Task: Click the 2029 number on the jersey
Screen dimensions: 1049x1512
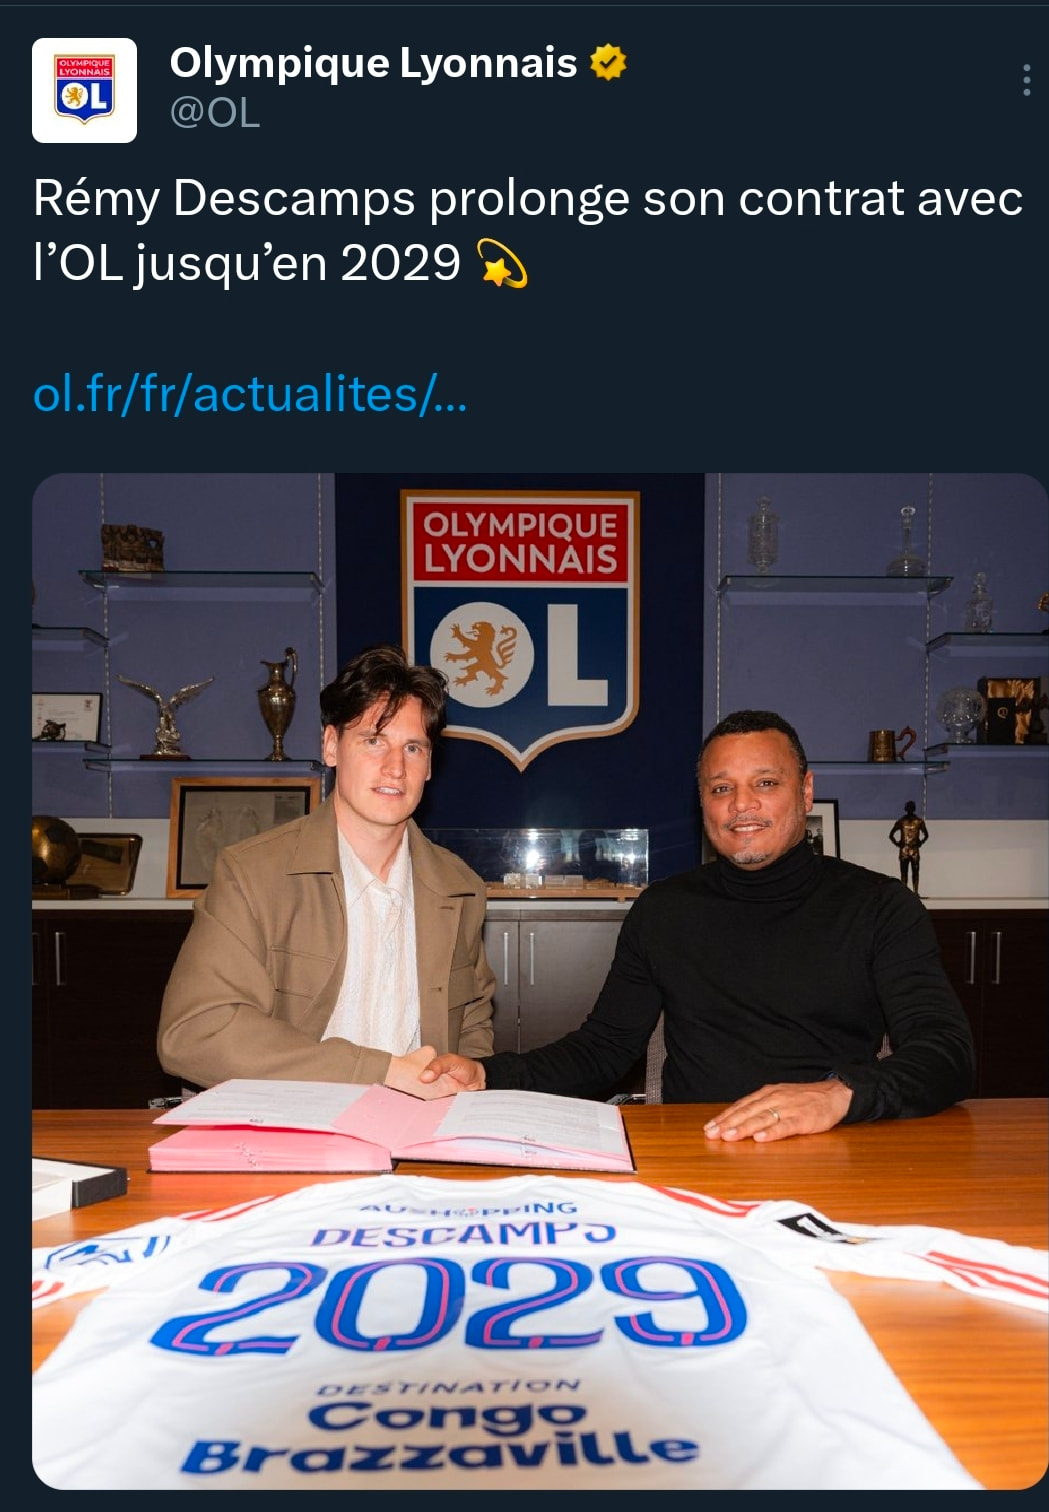Action: pyautogui.click(x=450, y=1304)
